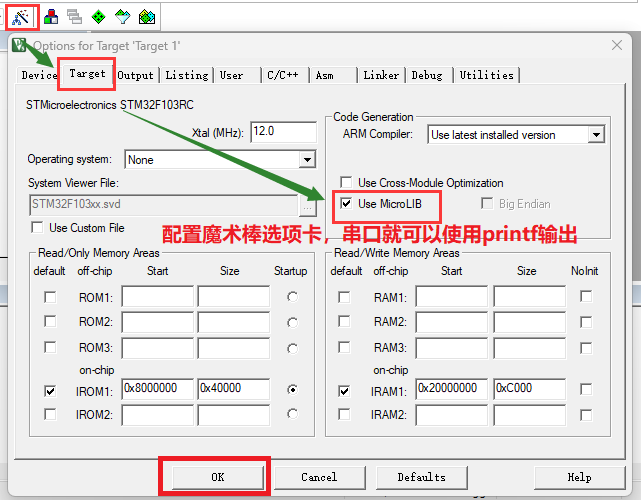Check the RAM2 default checkbox
641x500 pixels.
tap(344, 322)
